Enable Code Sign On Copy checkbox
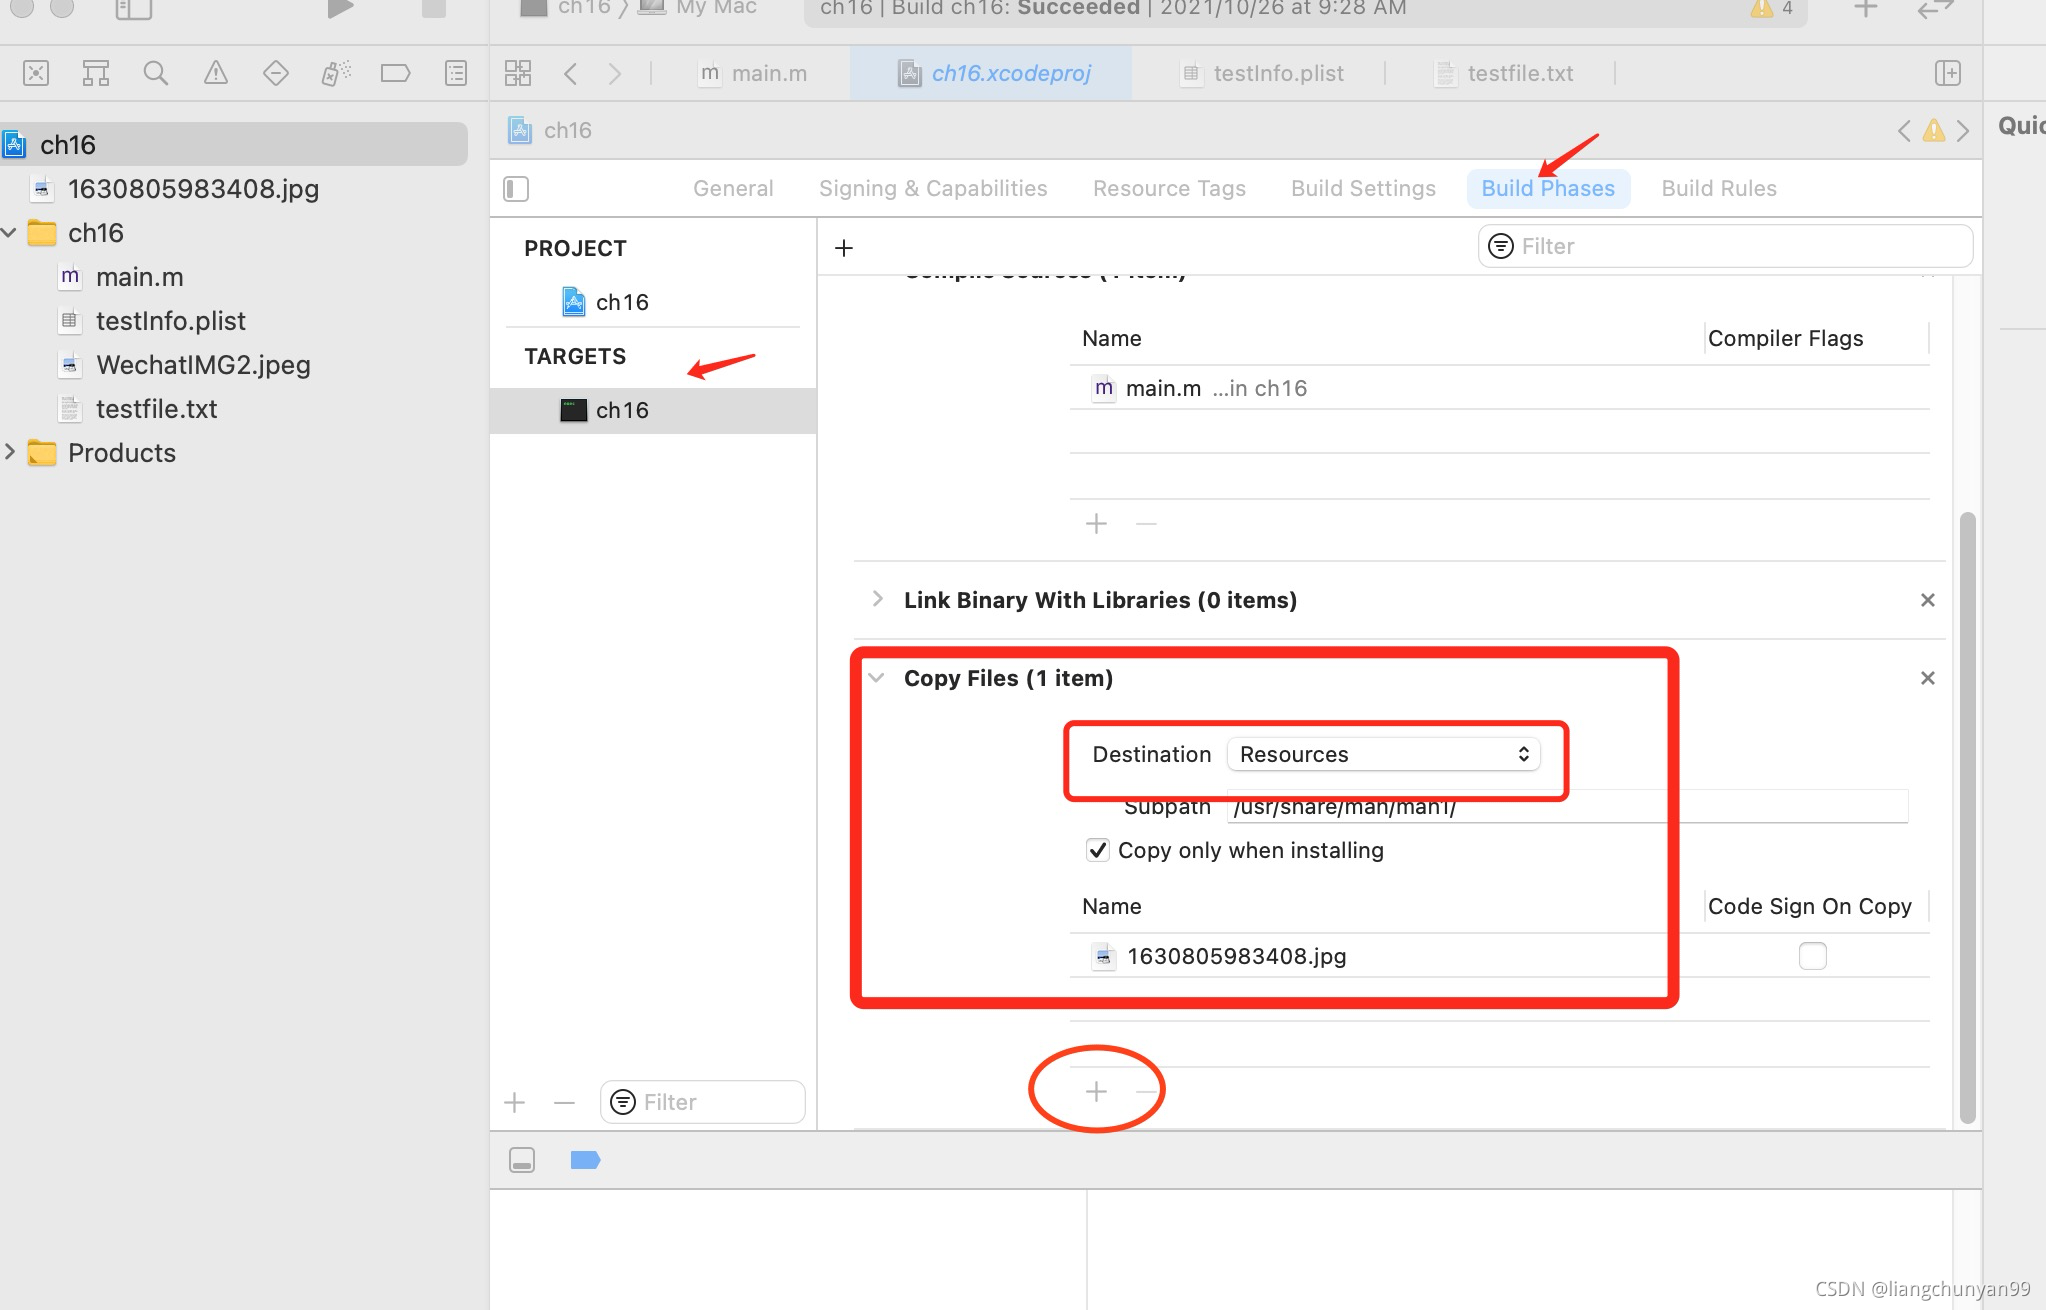Screen dimensions: 2046x1310 click(x=1812, y=956)
